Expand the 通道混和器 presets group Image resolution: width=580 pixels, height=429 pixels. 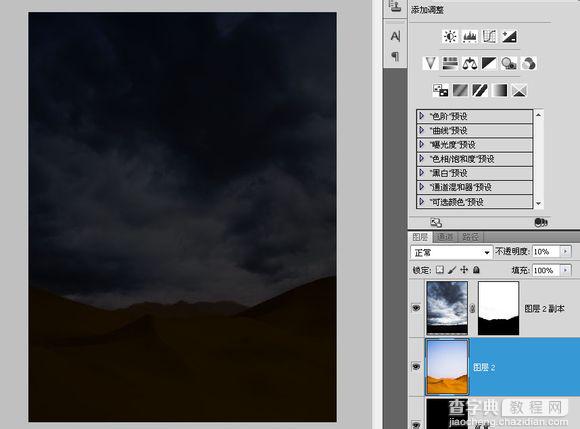pyautogui.click(x=421, y=187)
